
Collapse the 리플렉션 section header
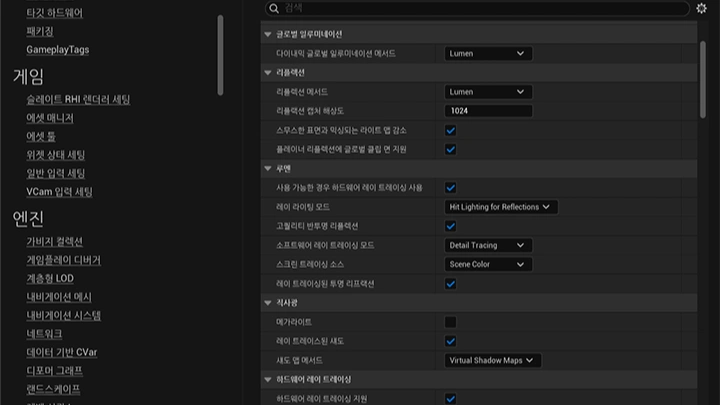click(x=268, y=72)
